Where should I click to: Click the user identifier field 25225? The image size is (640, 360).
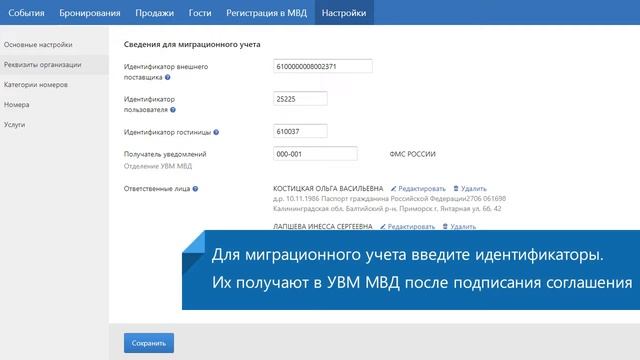tap(300, 99)
